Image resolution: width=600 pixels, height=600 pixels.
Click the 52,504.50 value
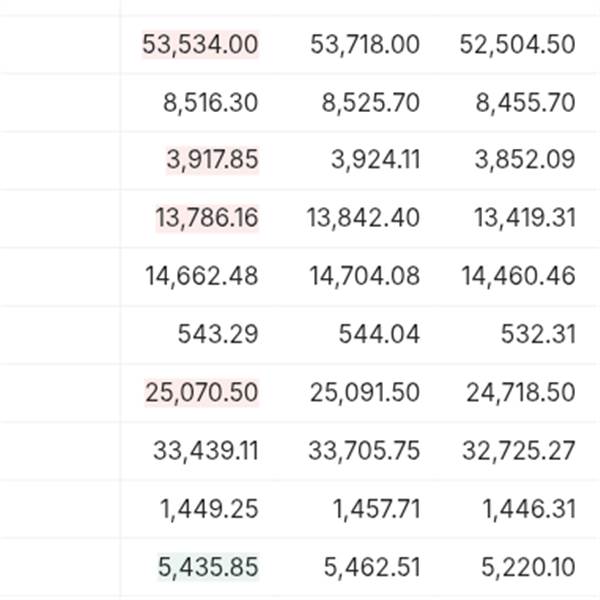pos(518,44)
